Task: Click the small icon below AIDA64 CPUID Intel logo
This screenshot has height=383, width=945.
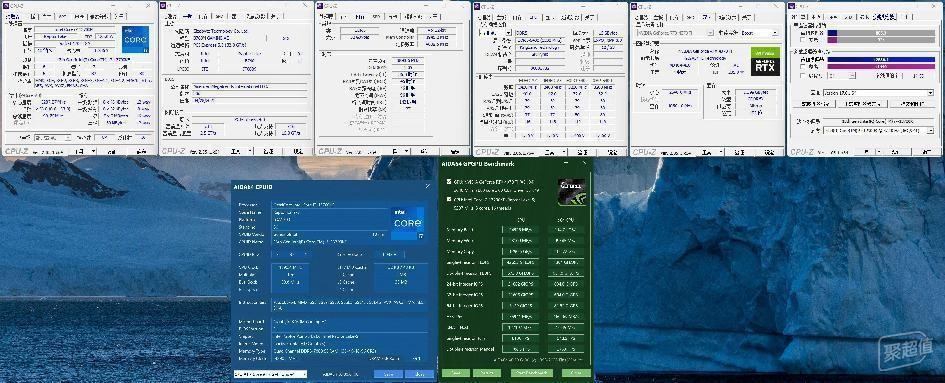Action: [x=421, y=236]
